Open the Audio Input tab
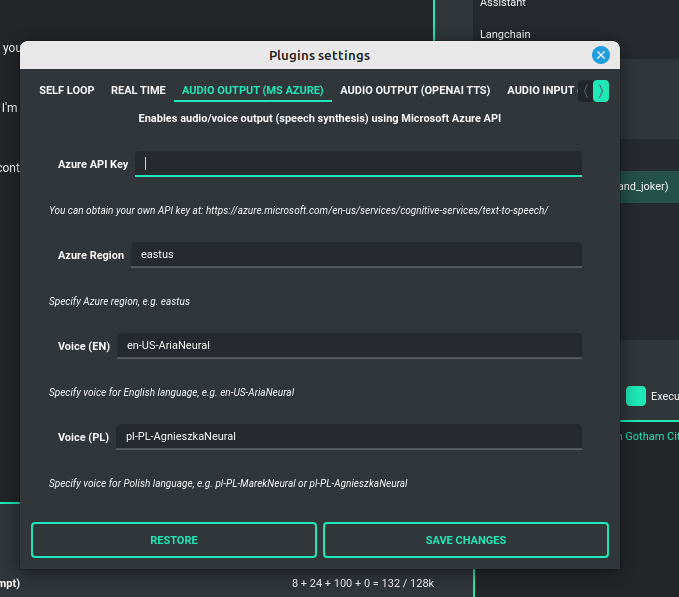This screenshot has width=679, height=597. pos(540,90)
